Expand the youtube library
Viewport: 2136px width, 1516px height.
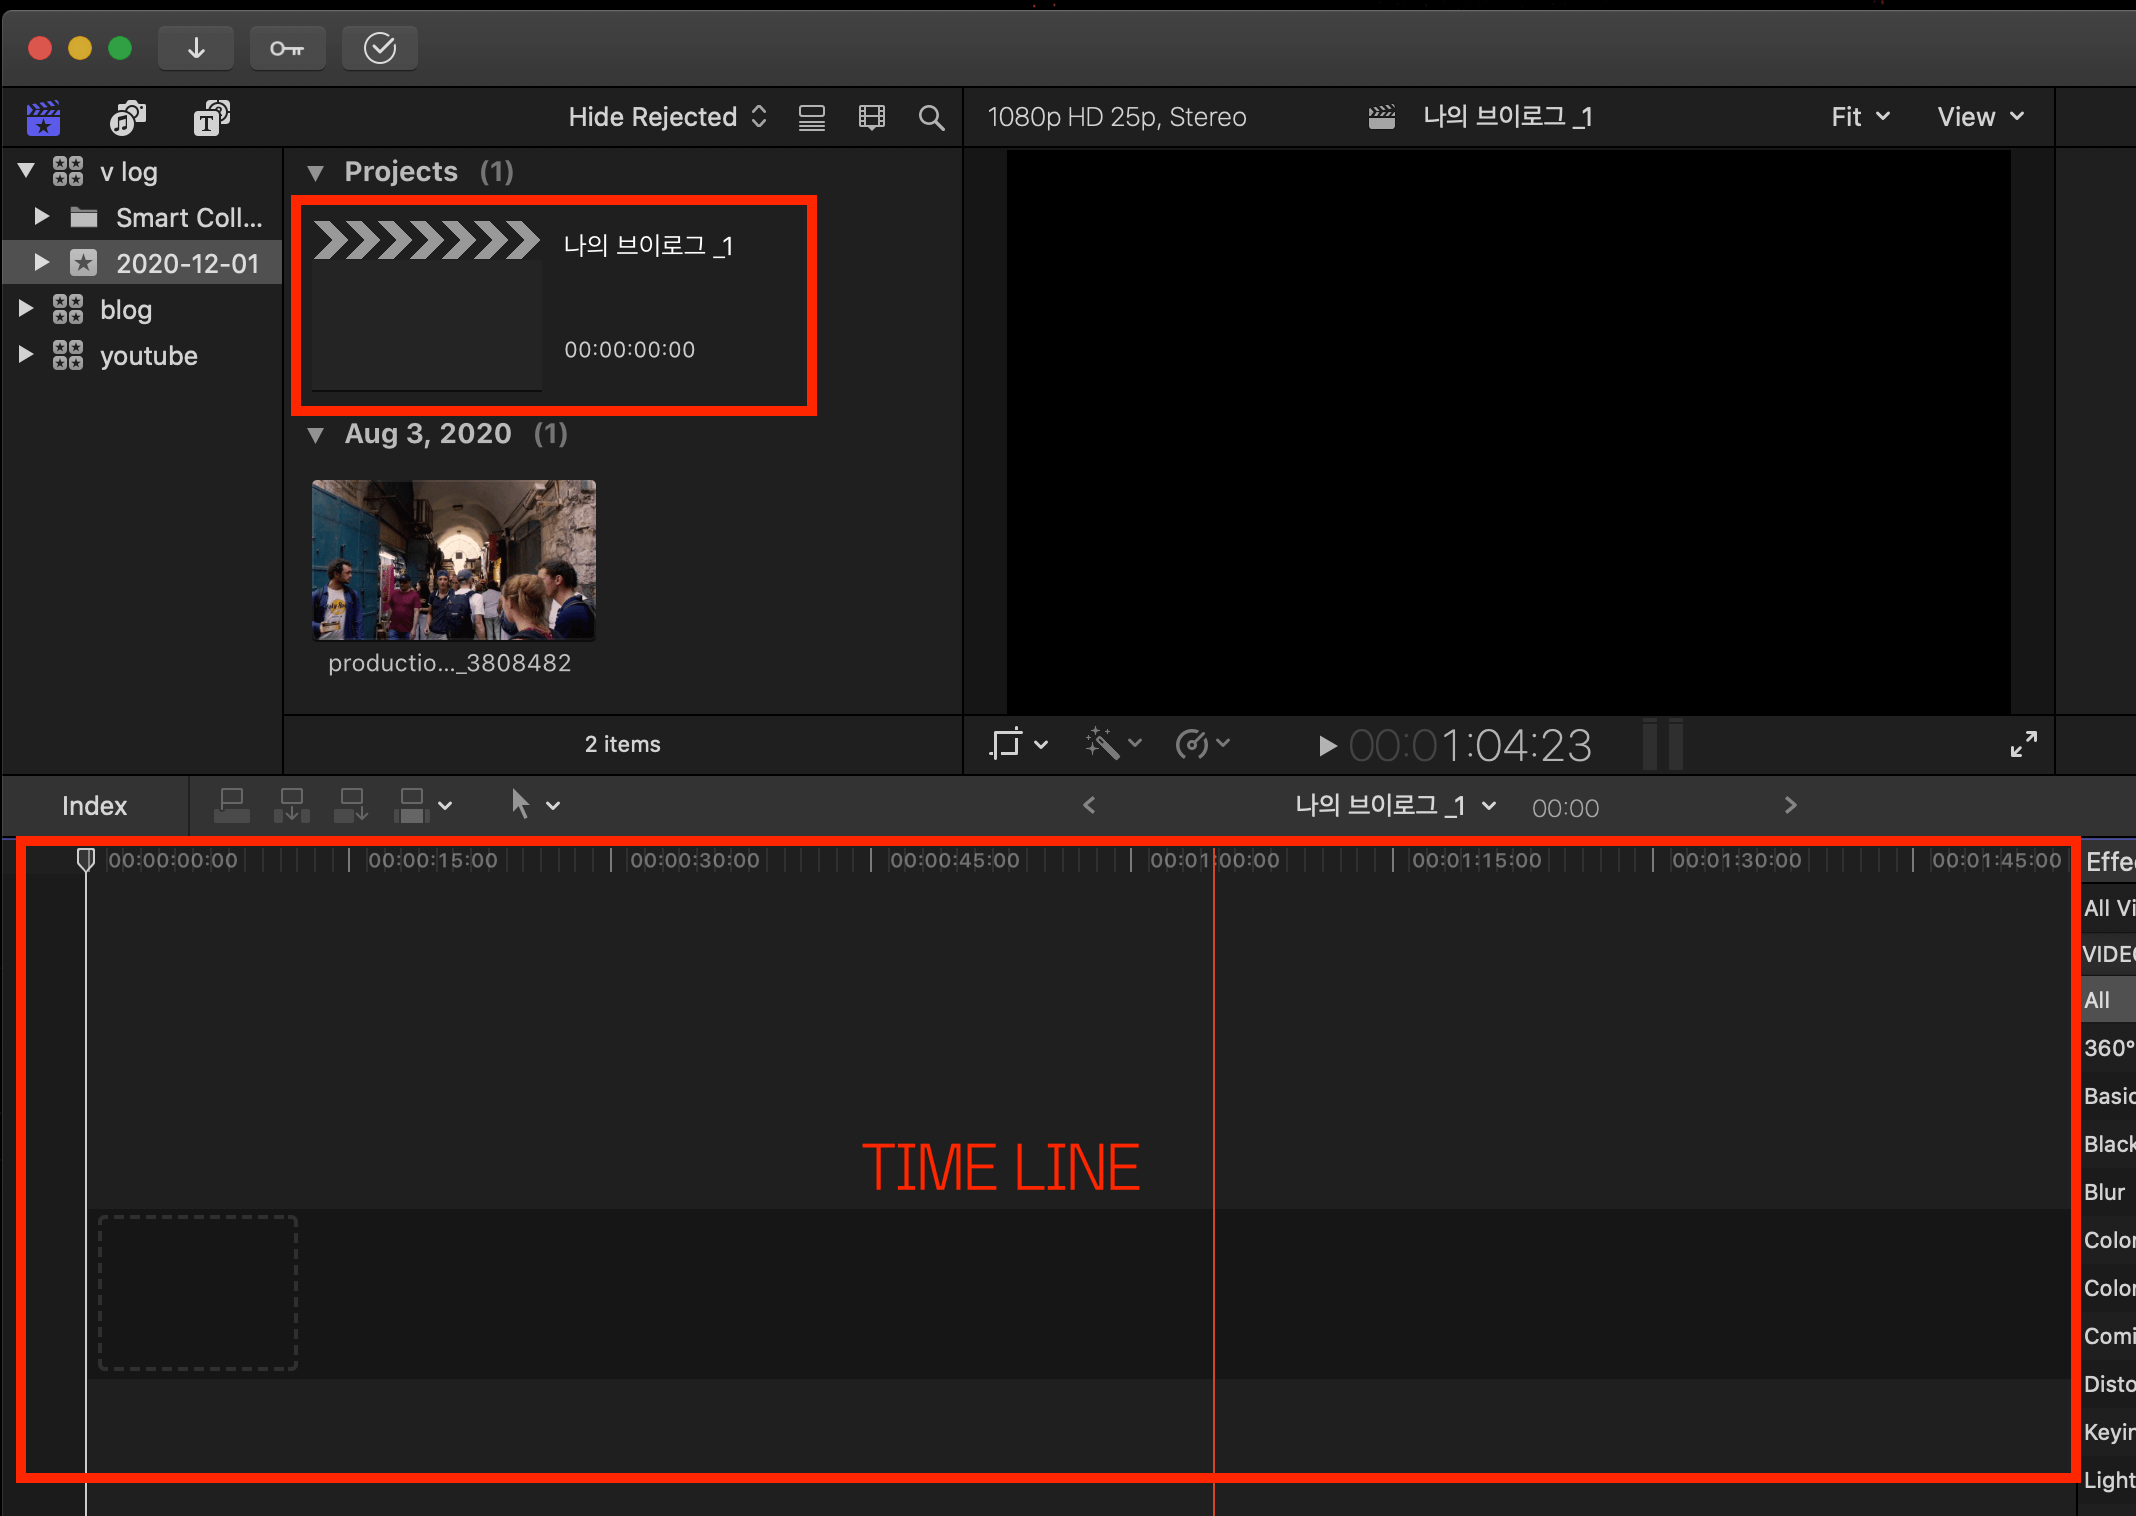pyautogui.click(x=27, y=355)
